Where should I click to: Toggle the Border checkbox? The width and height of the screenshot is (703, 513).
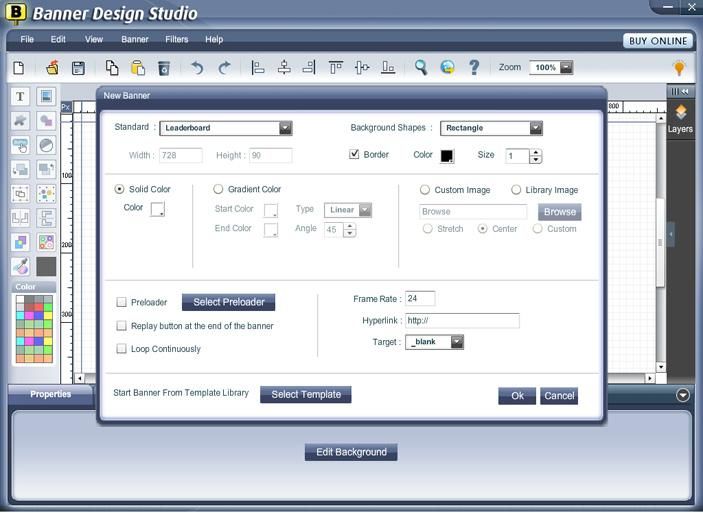(354, 154)
